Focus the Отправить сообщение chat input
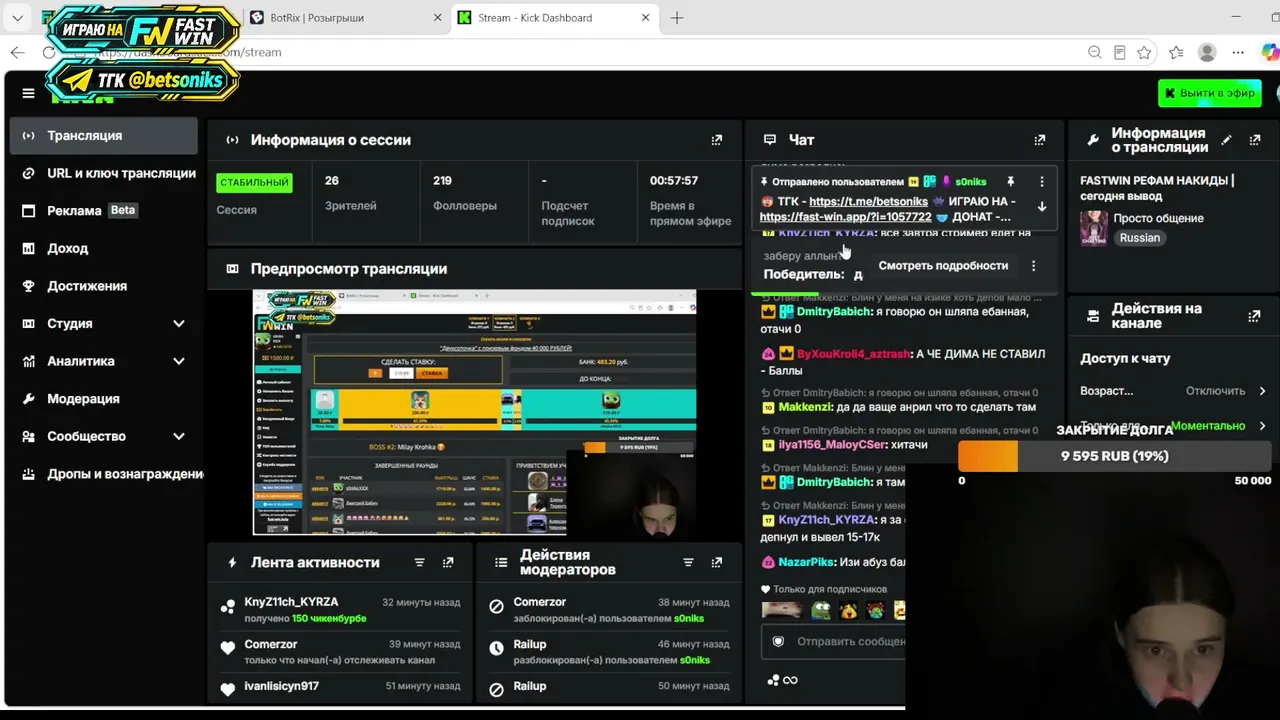Viewport: 1280px width, 720px height. [x=832, y=642]
